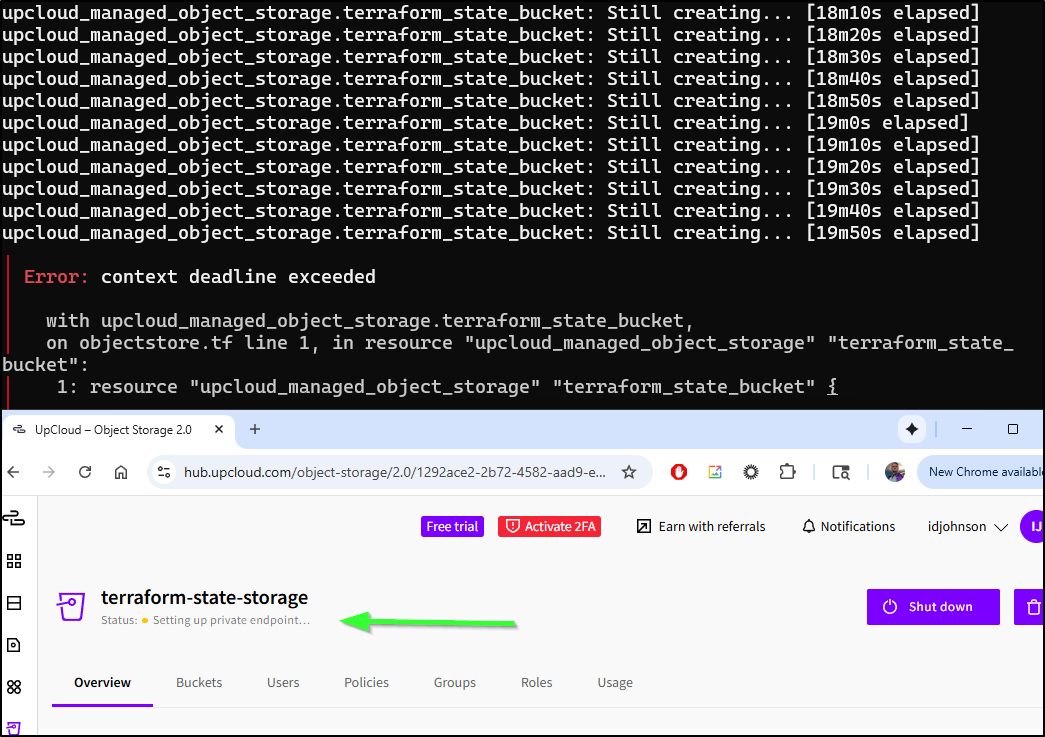The width and height of the screenshot is (1045, 737).
Task: Open the servers icon in sidebar
Action: 14,603
